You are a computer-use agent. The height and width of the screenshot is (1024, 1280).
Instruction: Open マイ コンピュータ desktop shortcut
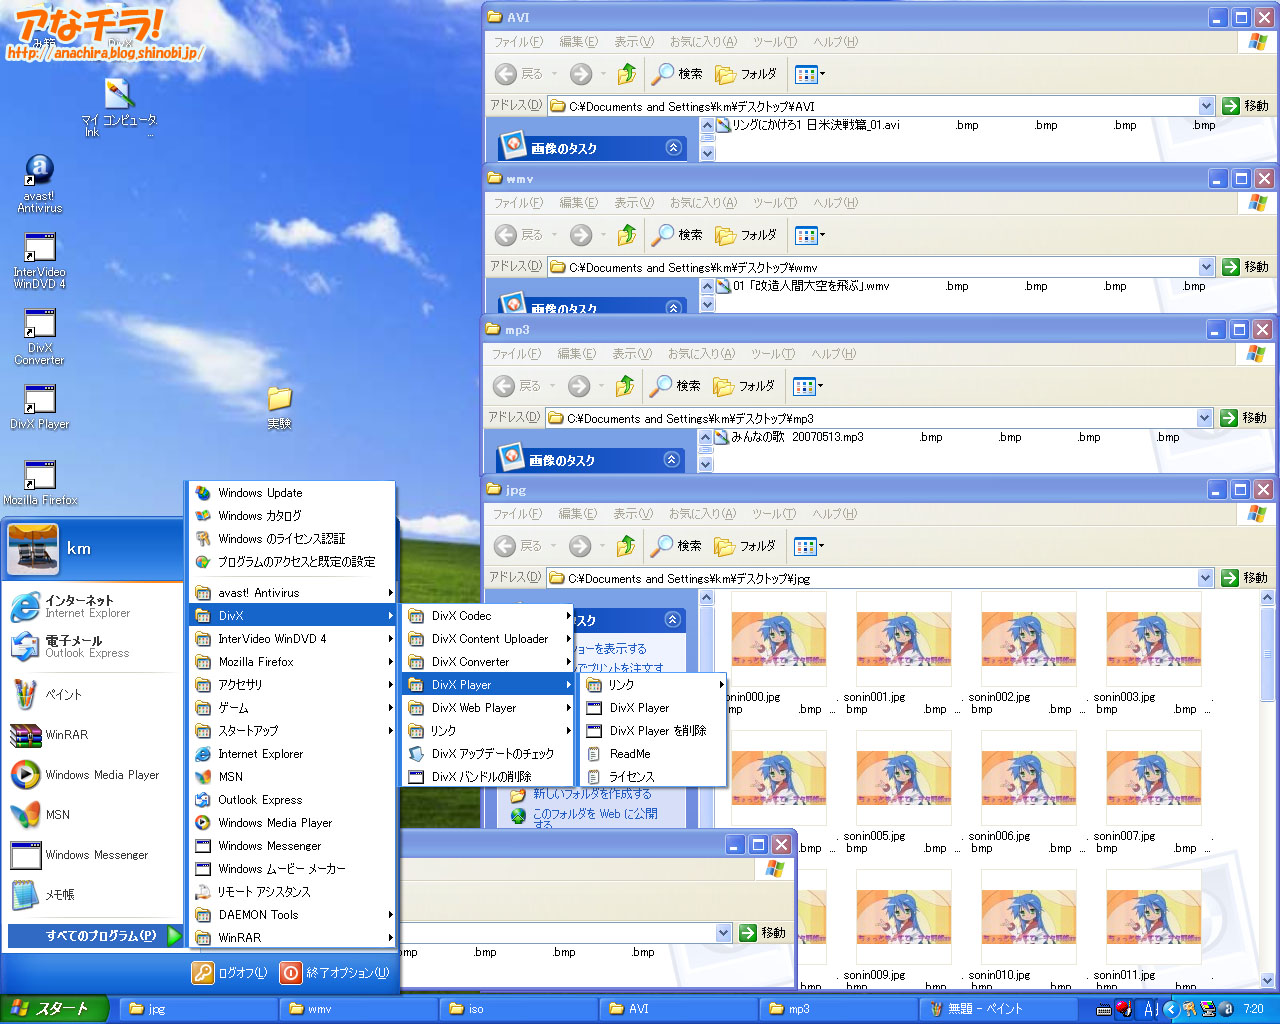[x=118, y=108]
